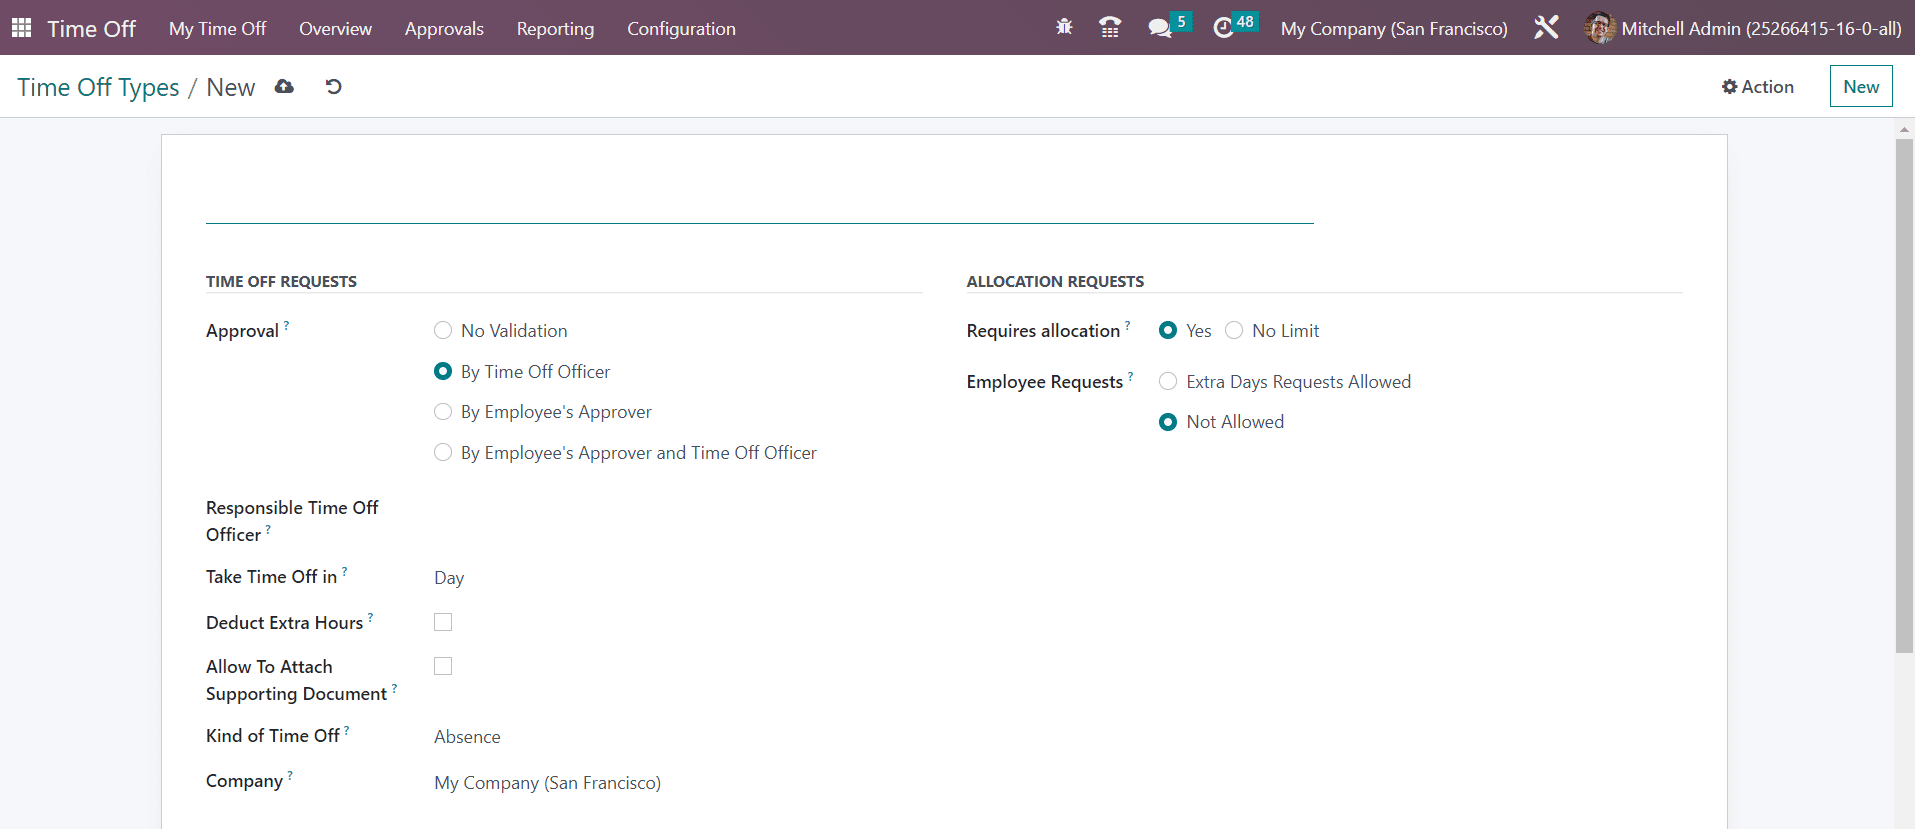This screenshot has height=829, width=1915.
Task: Save the record manually via cloud icon
Action: (x=285, y=87)
